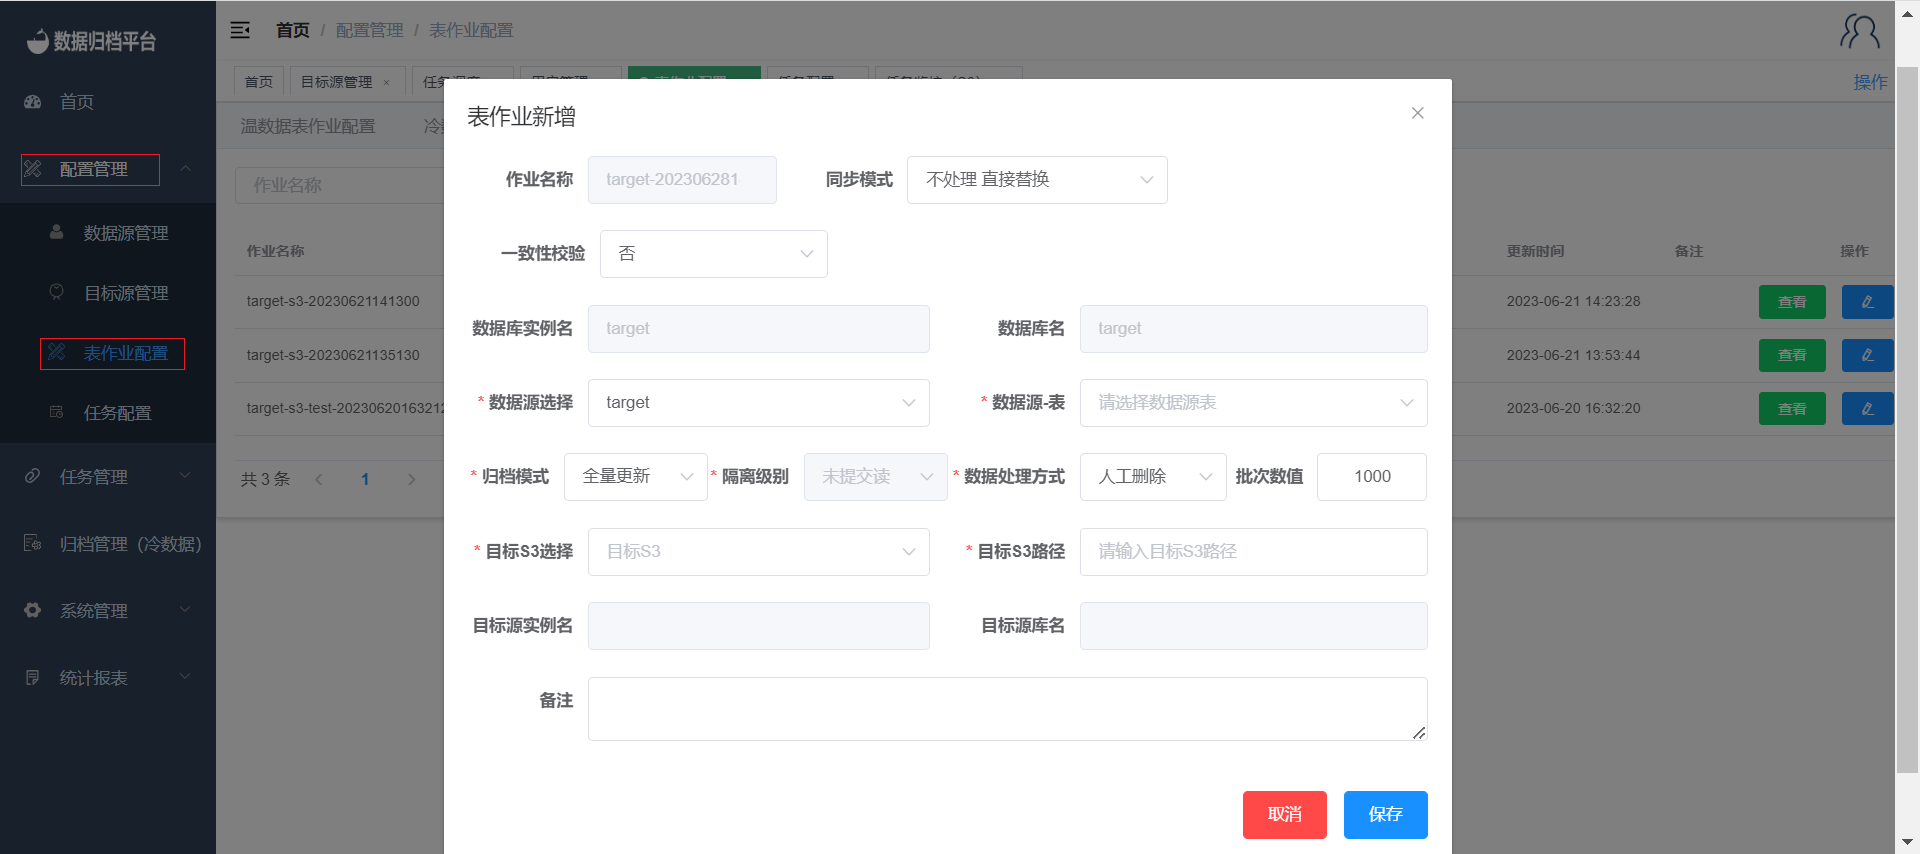Open the 一致性校验 dropdown
1920x854 pixels.
click(714, 254)
